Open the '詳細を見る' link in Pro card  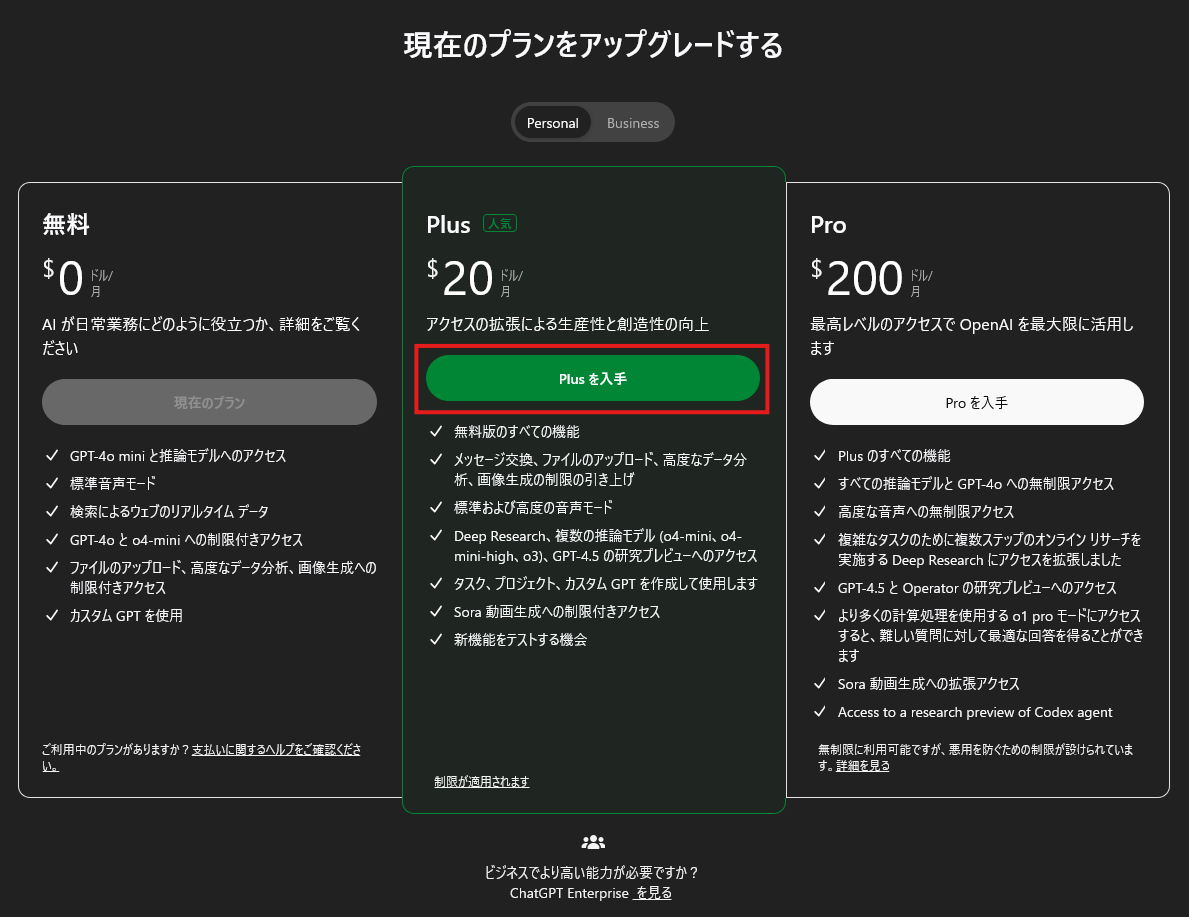click(x=863, y=766)
